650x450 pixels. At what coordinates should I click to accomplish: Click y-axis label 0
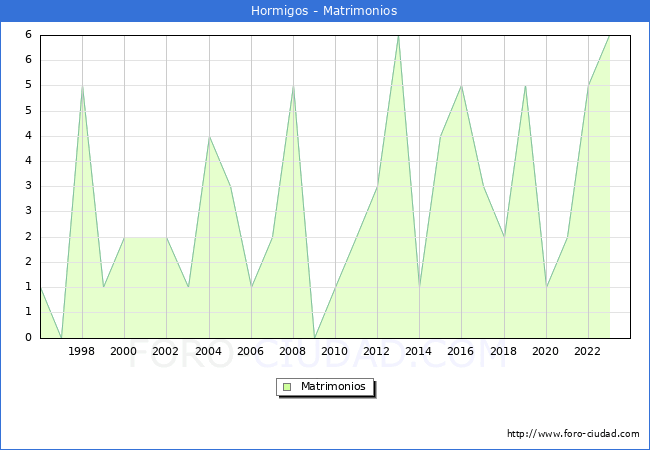(28, 337)
